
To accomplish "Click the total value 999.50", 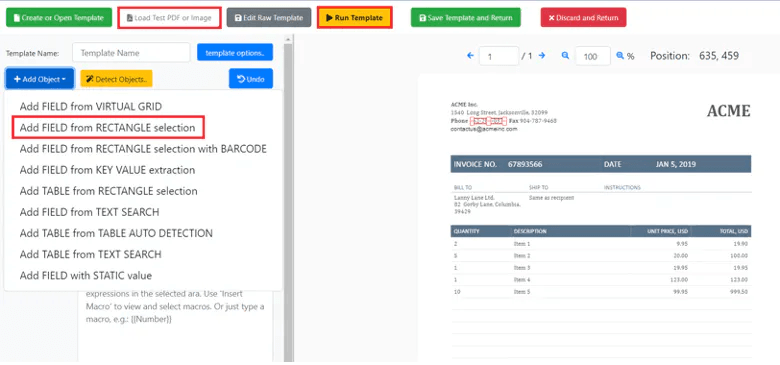I will 739,292.
